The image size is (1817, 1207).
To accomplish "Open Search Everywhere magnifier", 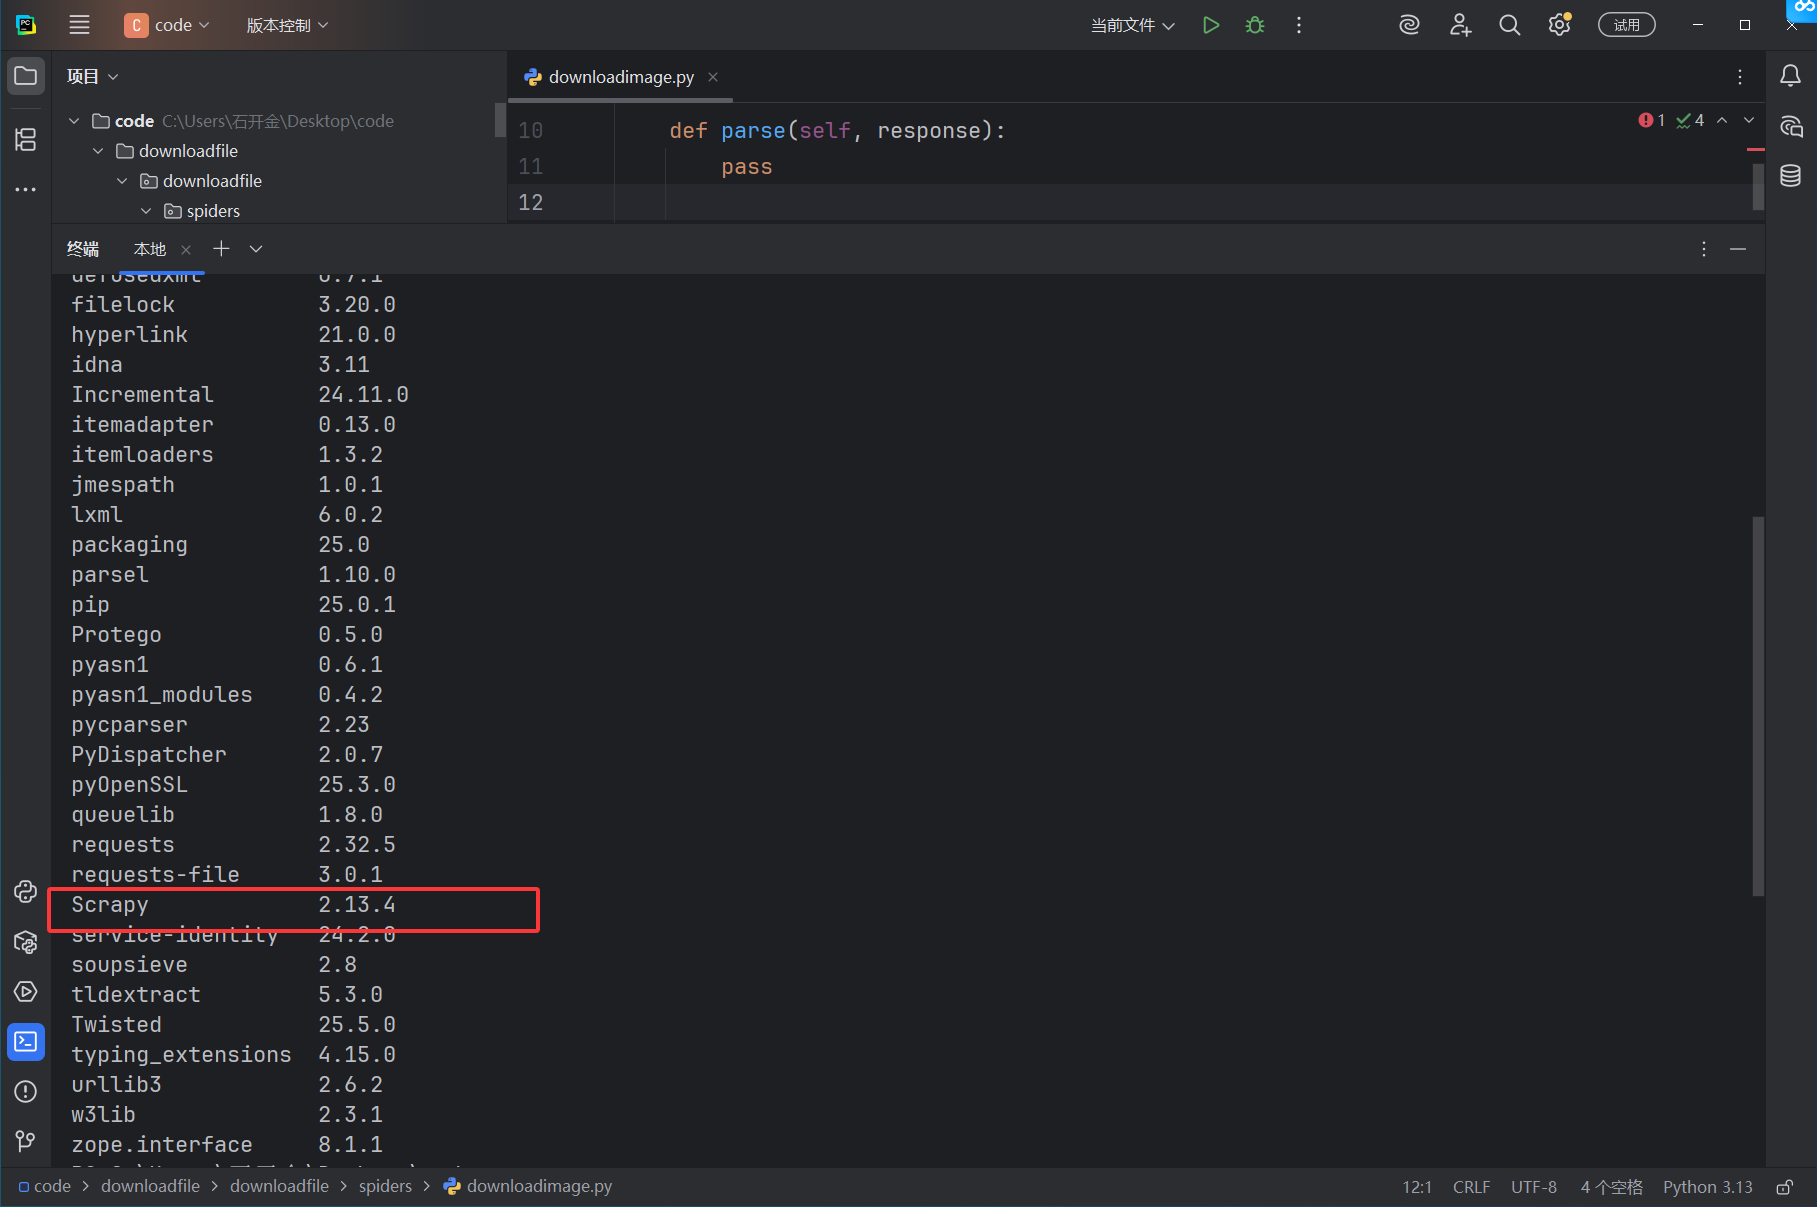I will (x=1510, y=25).
